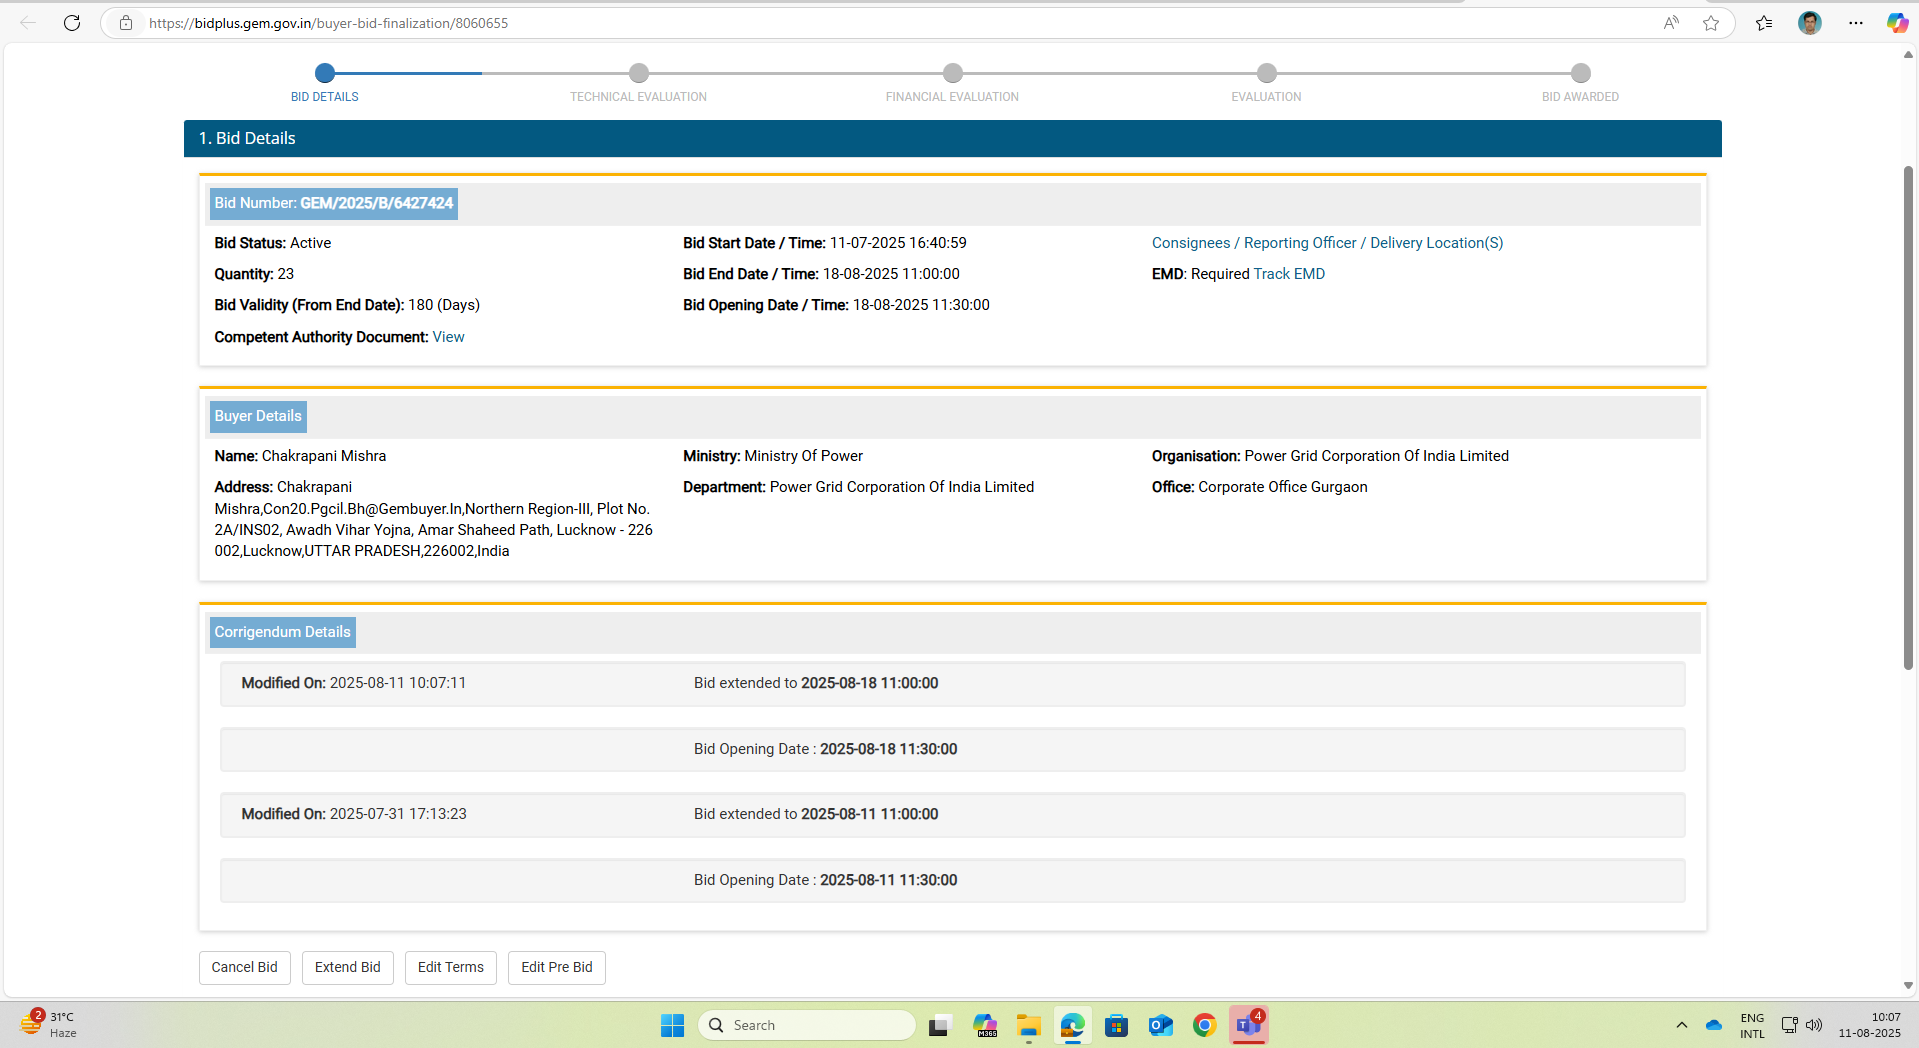Open Microsoft Teams from taskbar
This screenshot has height=1048, width=1919.
coord(1248,1025)
